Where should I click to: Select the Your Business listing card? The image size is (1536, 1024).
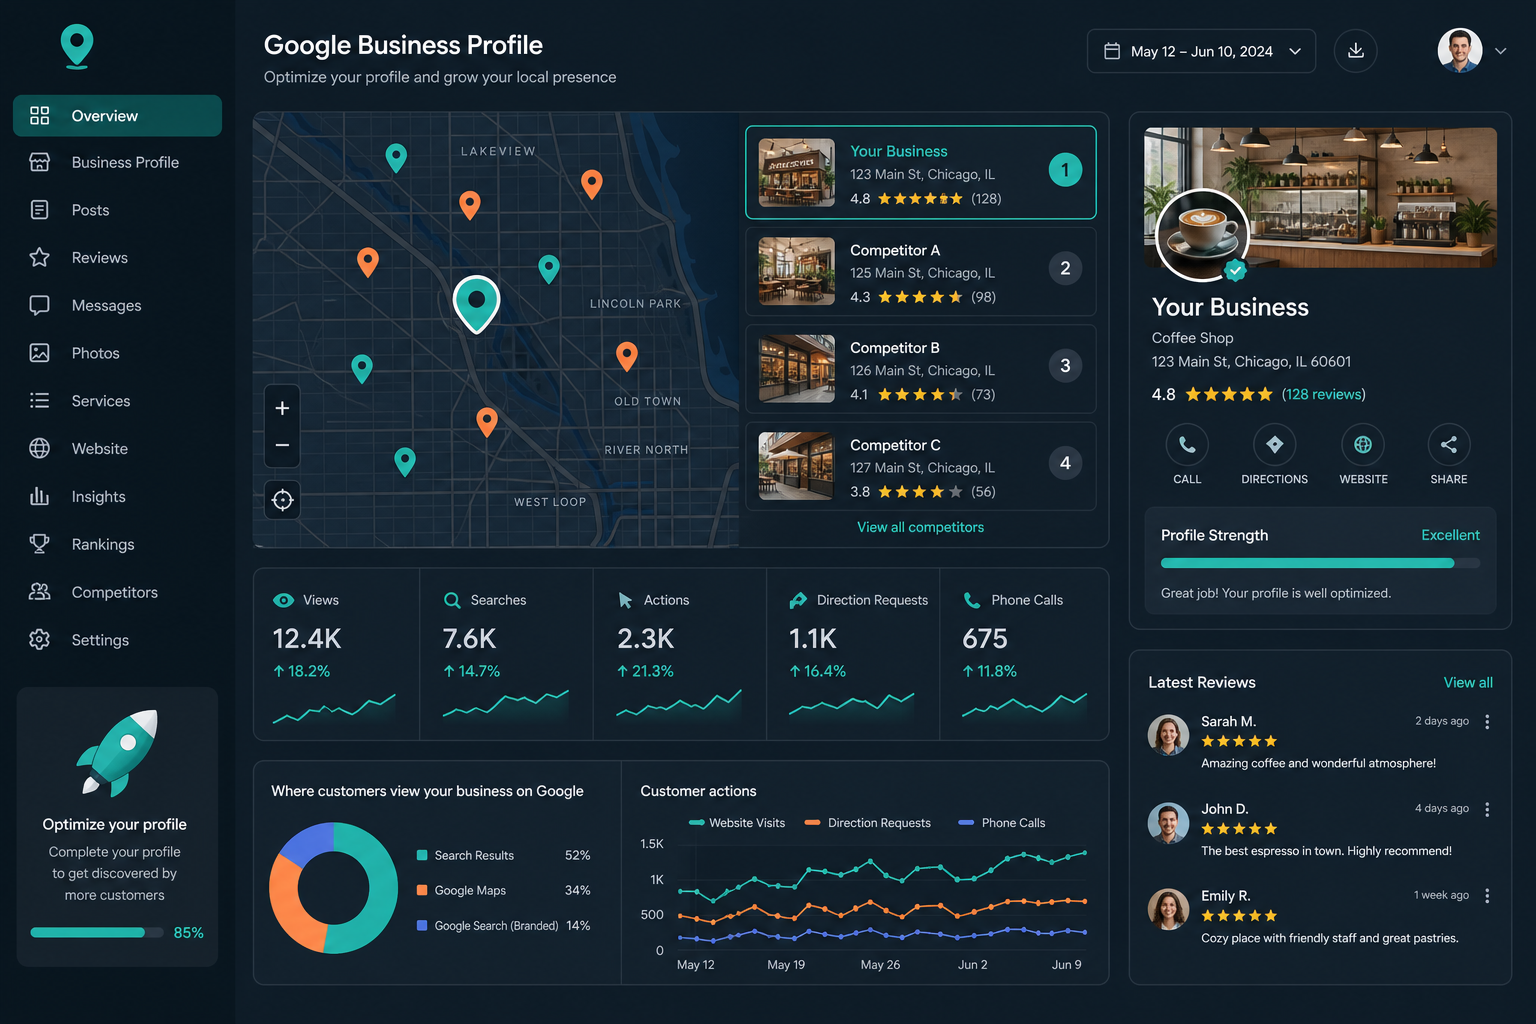click(920, 172)
